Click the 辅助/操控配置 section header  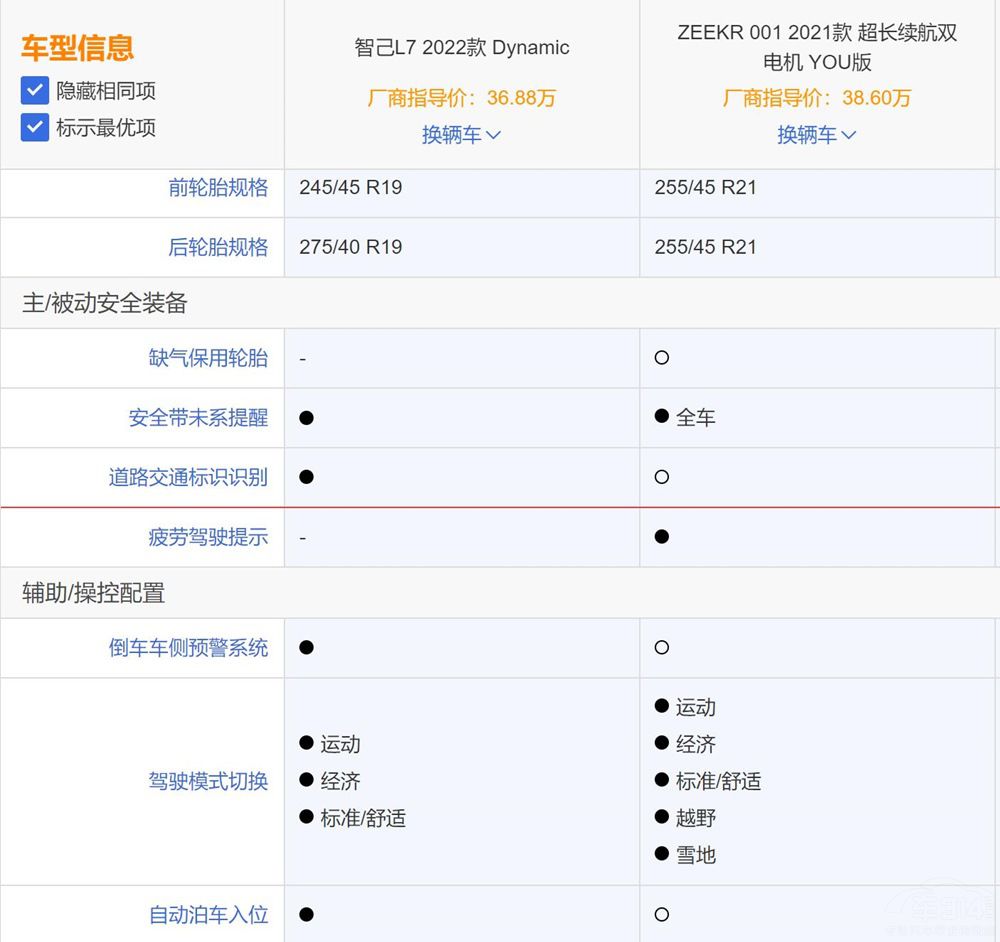click(x=93, y=593)
